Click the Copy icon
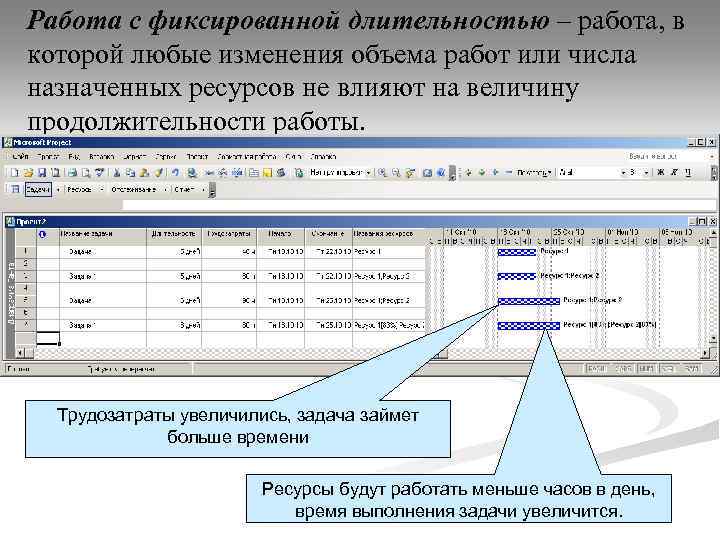The height and width of the screenshot is (540, 720). [130, 173]
